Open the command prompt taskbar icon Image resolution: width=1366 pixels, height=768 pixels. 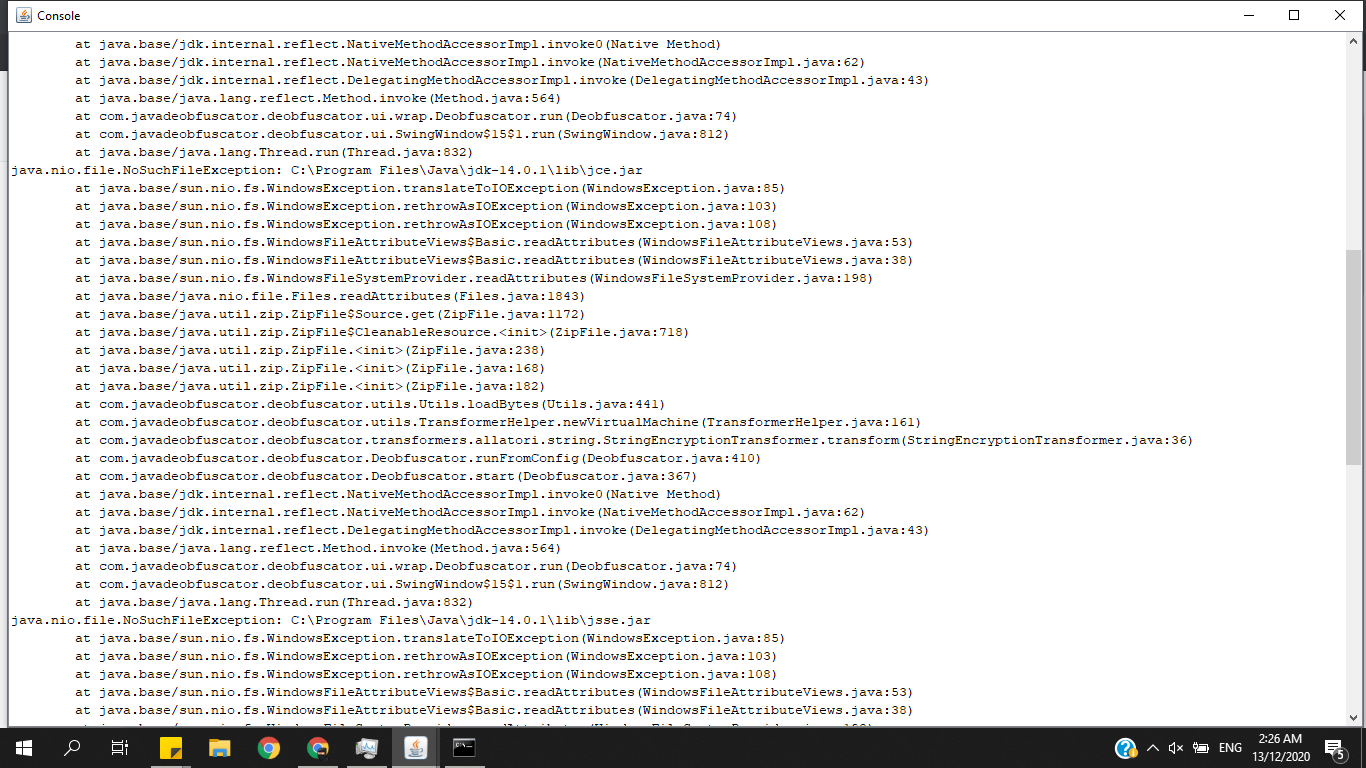(463, 747)
